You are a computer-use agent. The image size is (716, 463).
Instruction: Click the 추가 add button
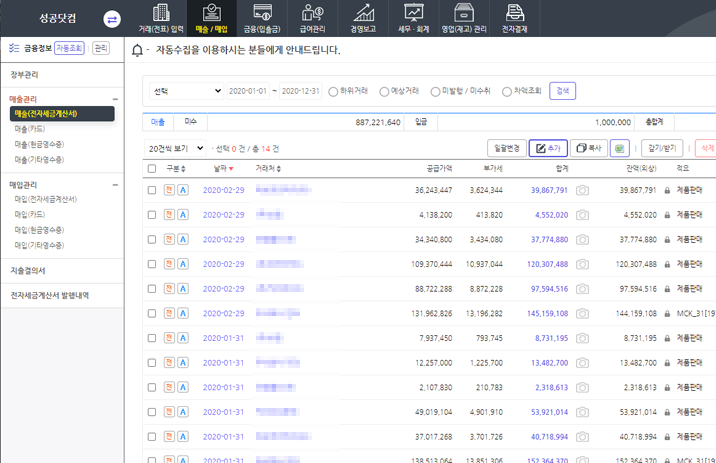click(548, 148)
